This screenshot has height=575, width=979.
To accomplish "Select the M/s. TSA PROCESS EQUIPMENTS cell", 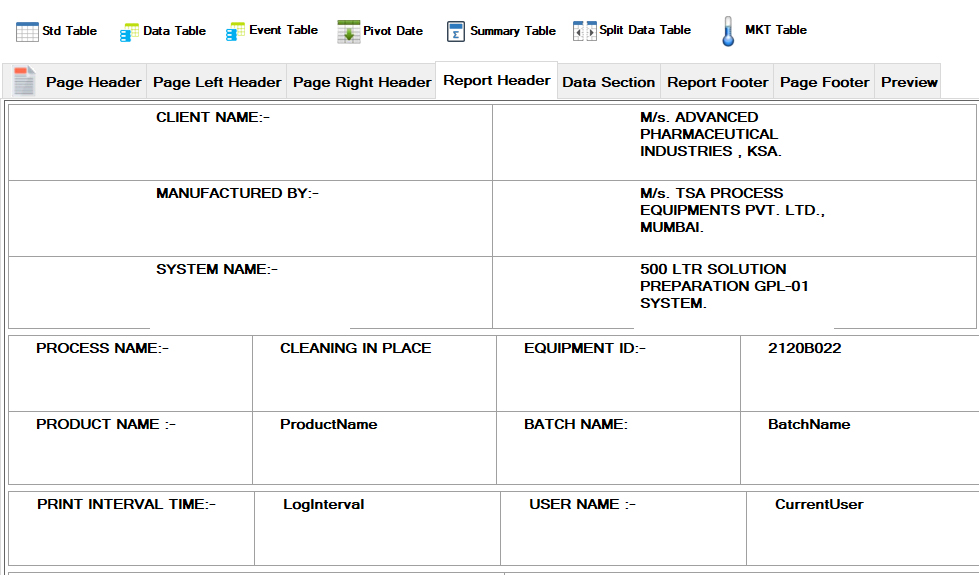I will point(734,219).
